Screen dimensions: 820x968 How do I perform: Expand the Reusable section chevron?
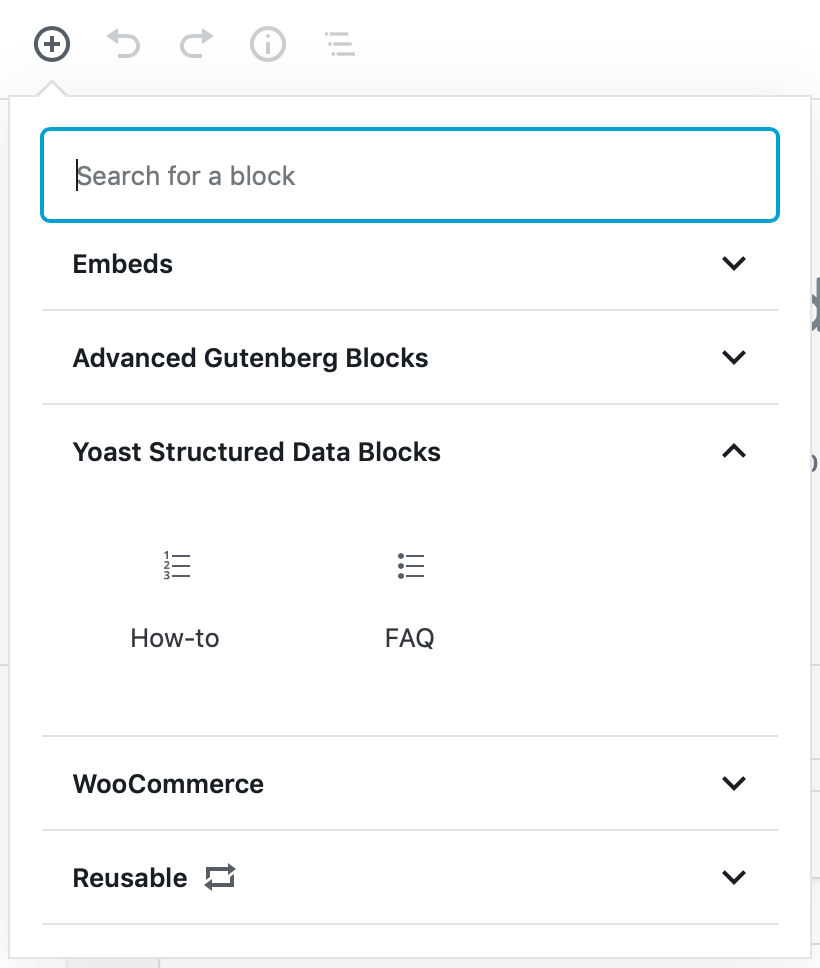(734, 877)
